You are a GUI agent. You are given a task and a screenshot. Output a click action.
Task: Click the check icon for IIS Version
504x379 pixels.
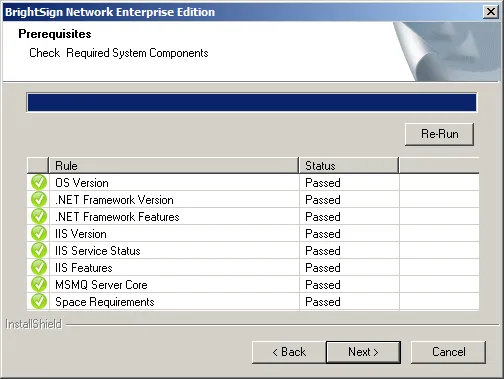(39, 234)
